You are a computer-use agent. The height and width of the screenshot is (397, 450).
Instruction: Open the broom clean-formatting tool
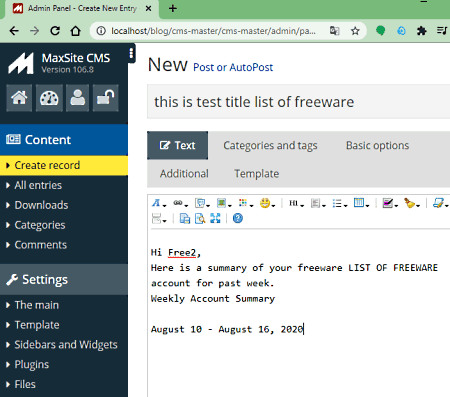tap(411, 203)
